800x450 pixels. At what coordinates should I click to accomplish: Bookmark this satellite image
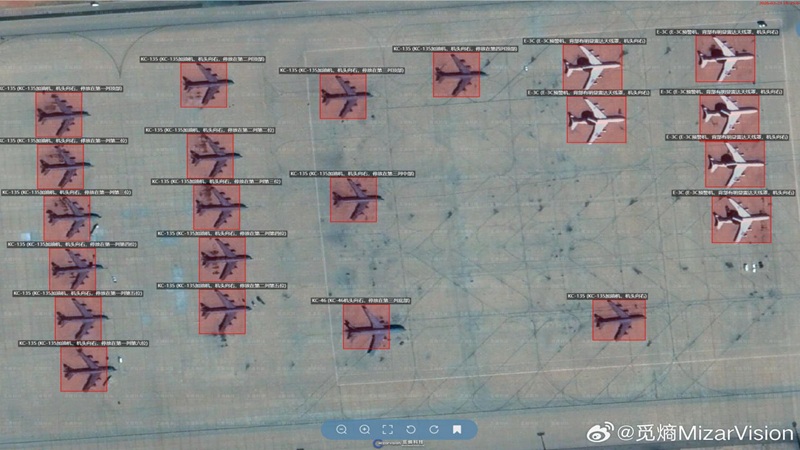point(456,429)
